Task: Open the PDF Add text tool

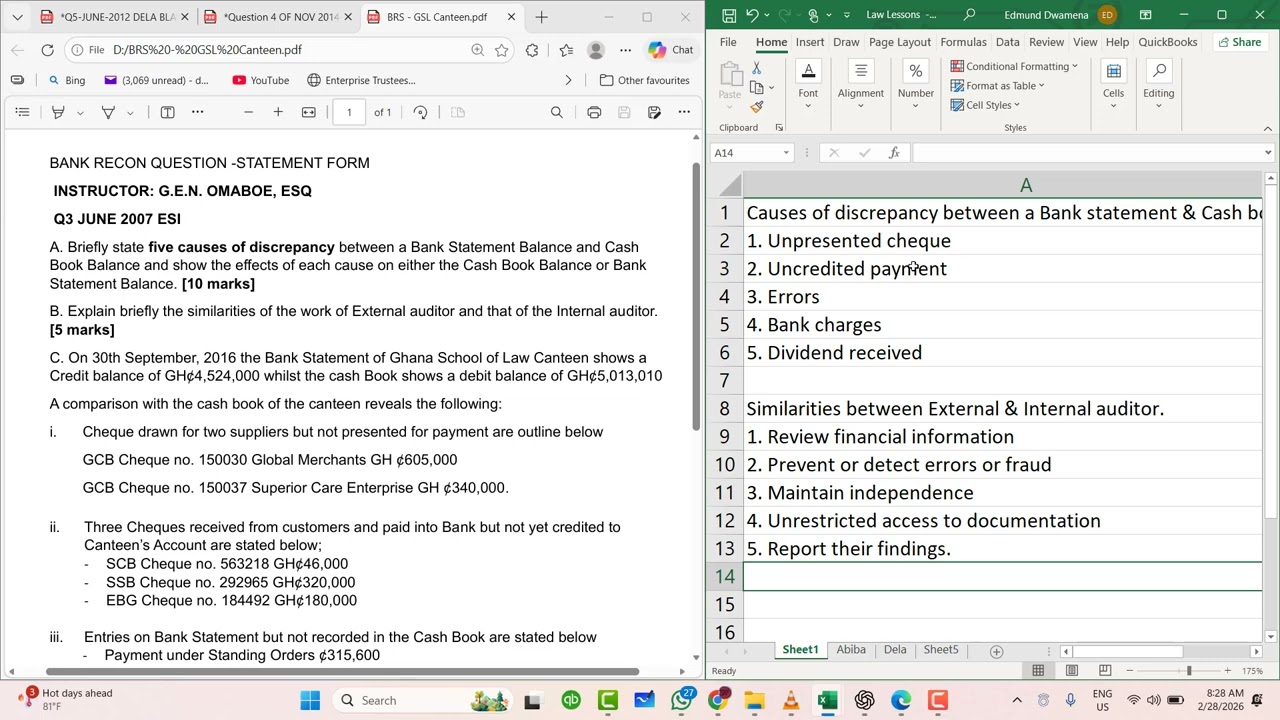Action: click(168, 112)
